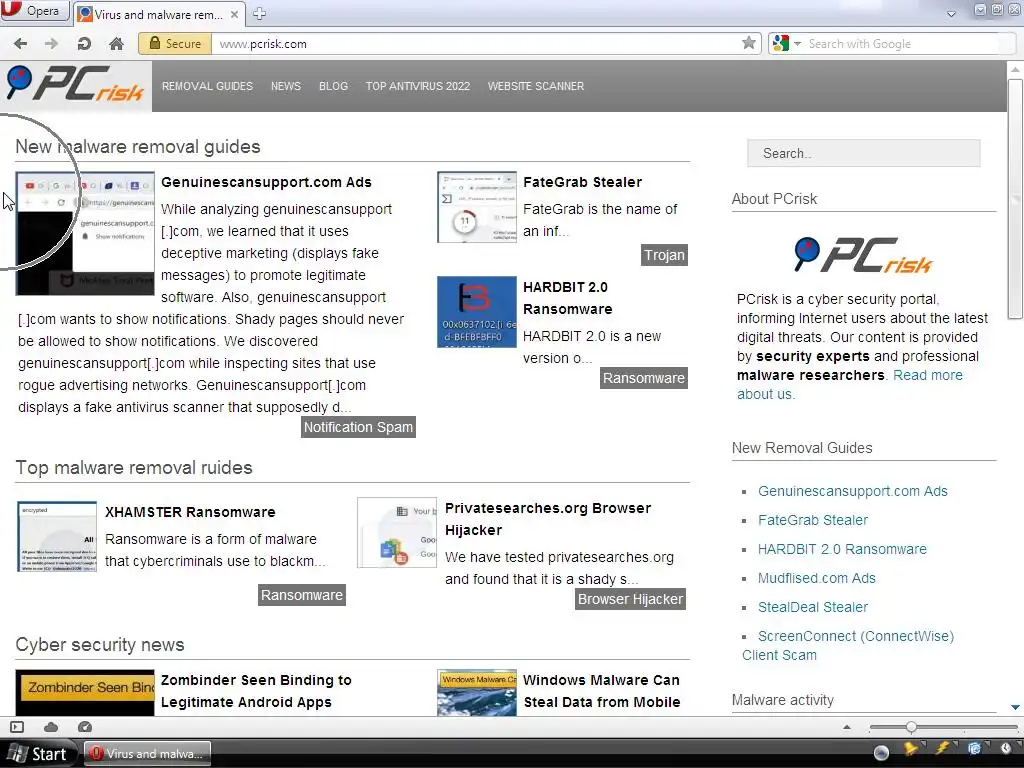Open zoom options arrow in status bar

point(847,727)
